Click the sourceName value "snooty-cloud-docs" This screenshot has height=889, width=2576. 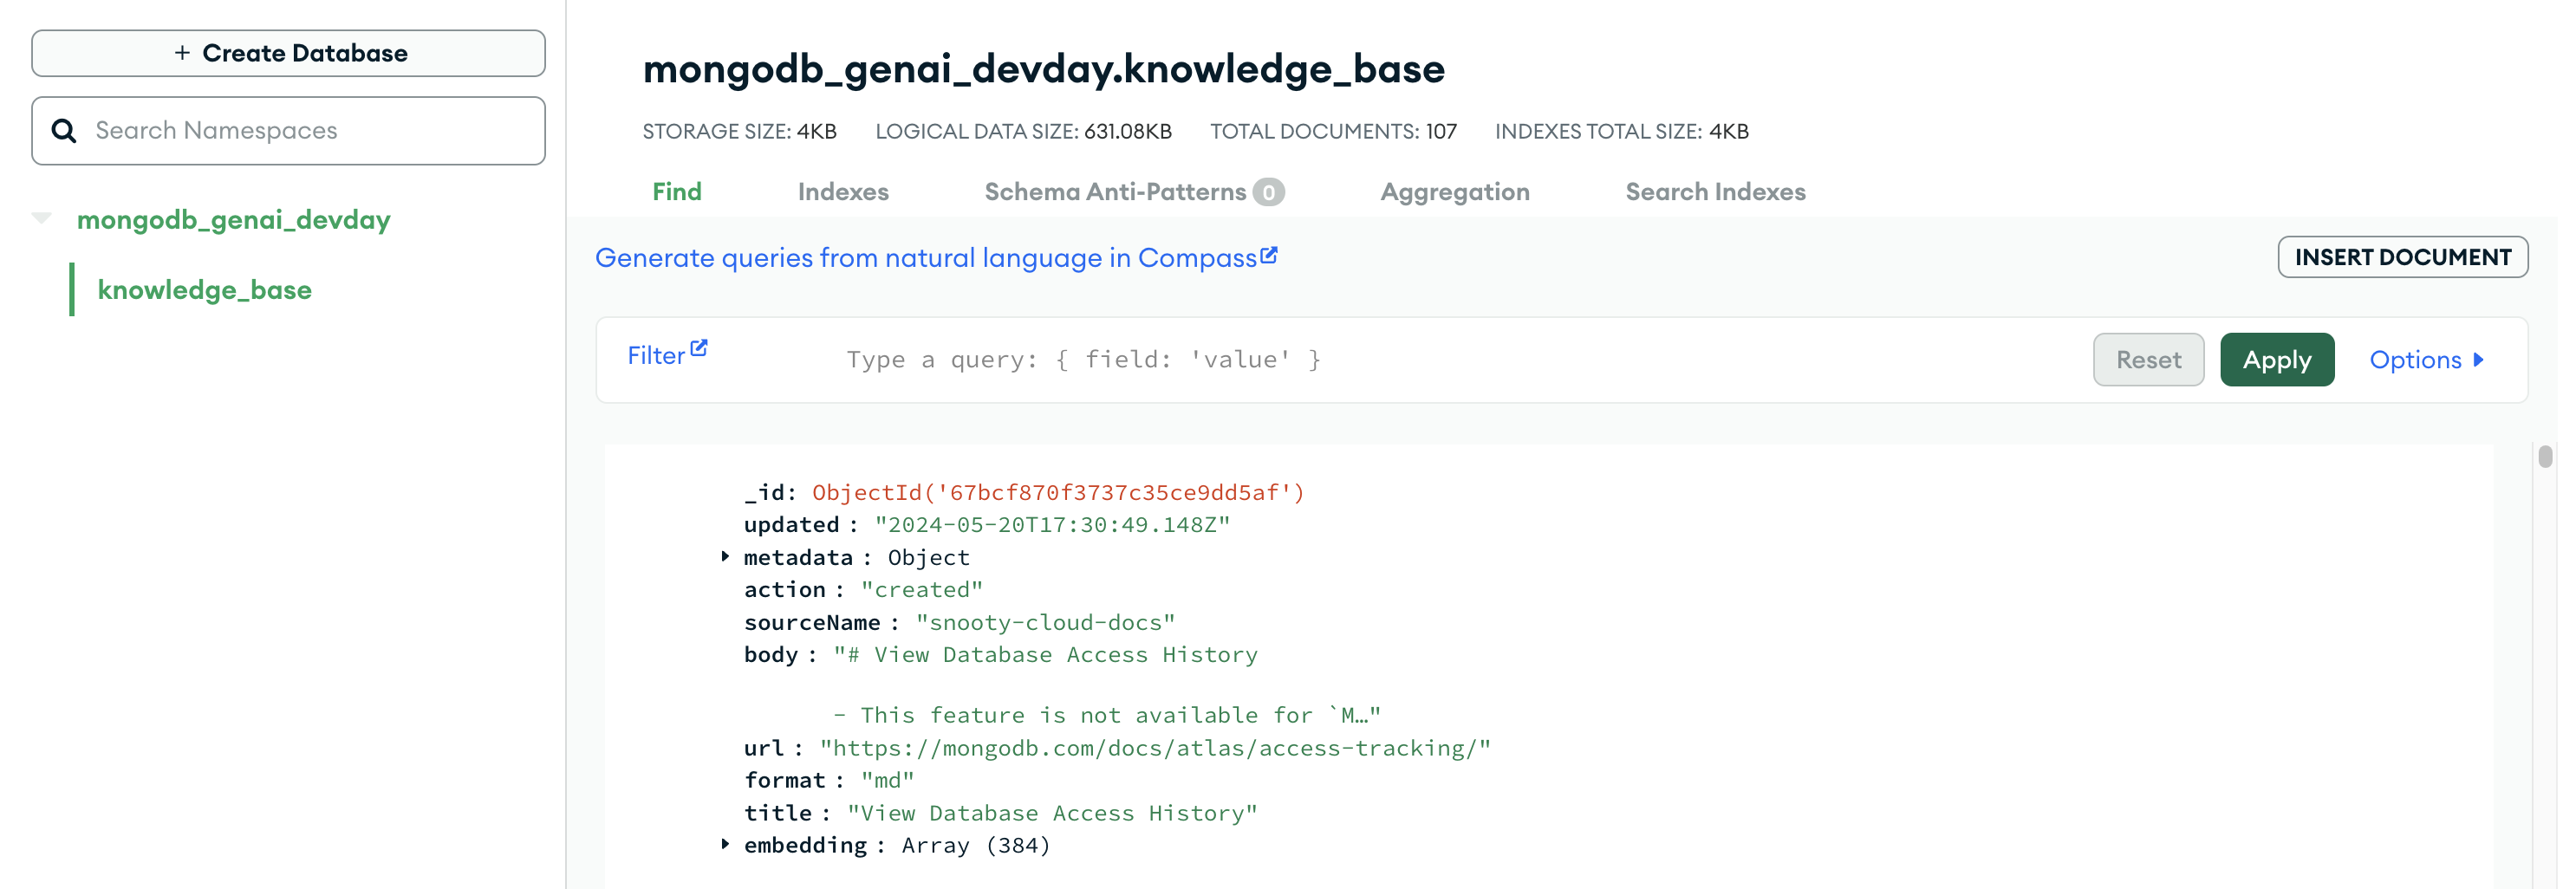[x=1045, y=623]
